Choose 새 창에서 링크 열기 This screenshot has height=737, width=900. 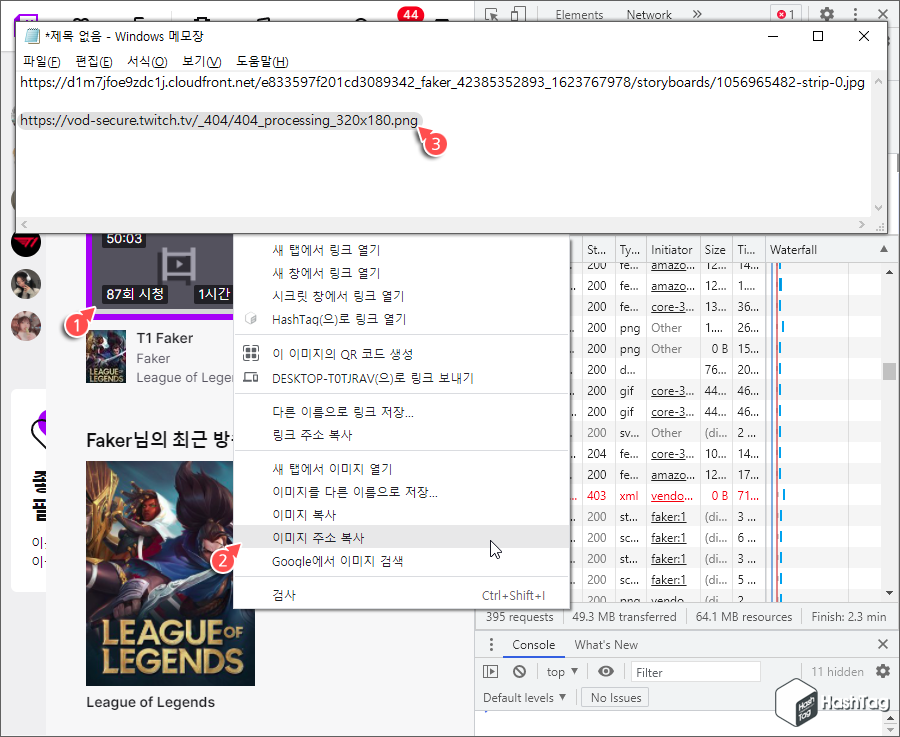pyautogui.click(x=402, y=273)
